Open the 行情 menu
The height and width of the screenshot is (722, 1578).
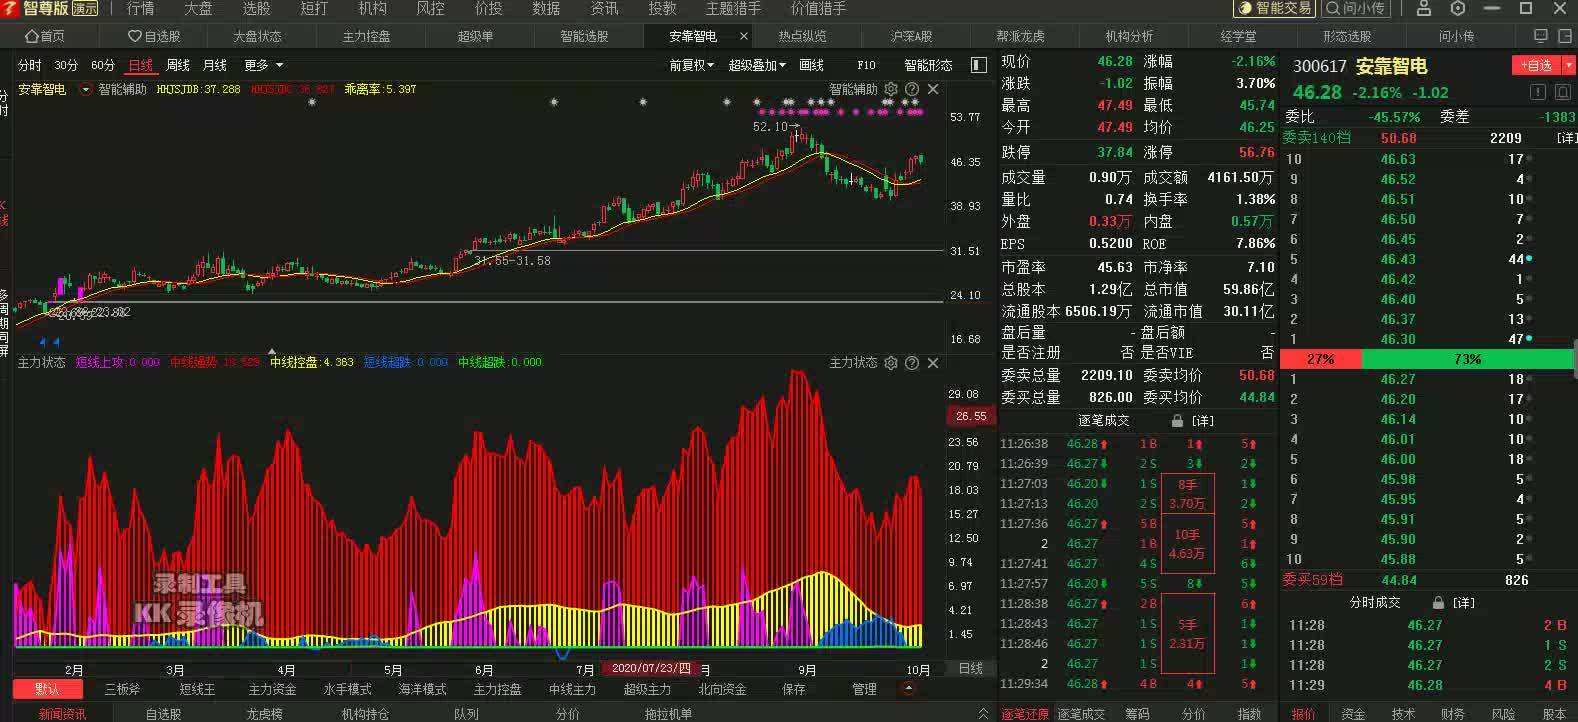coord(140,8)
